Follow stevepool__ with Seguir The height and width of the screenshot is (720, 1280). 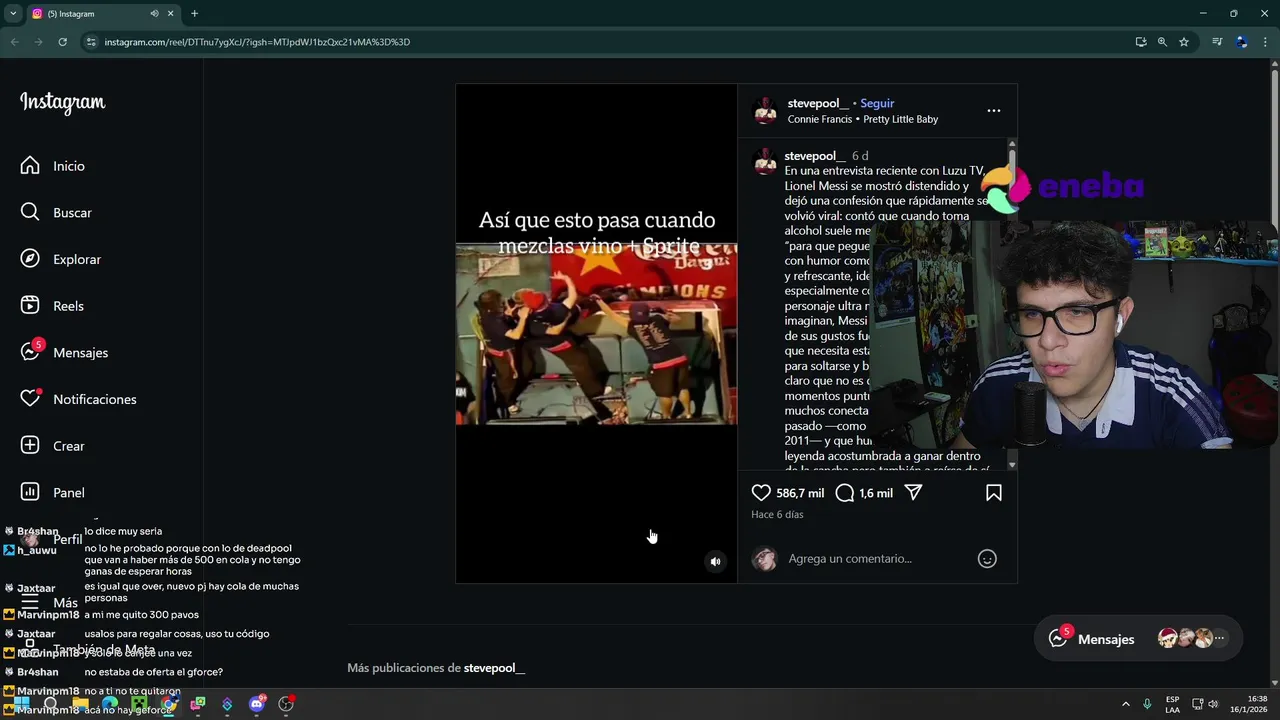click(877, 103)
